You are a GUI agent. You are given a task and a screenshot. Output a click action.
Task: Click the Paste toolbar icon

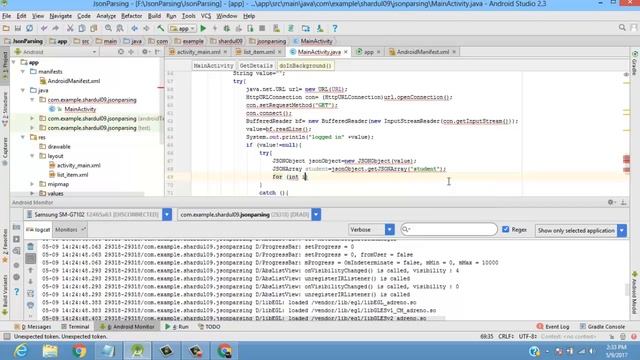click(x=93, y=28)
